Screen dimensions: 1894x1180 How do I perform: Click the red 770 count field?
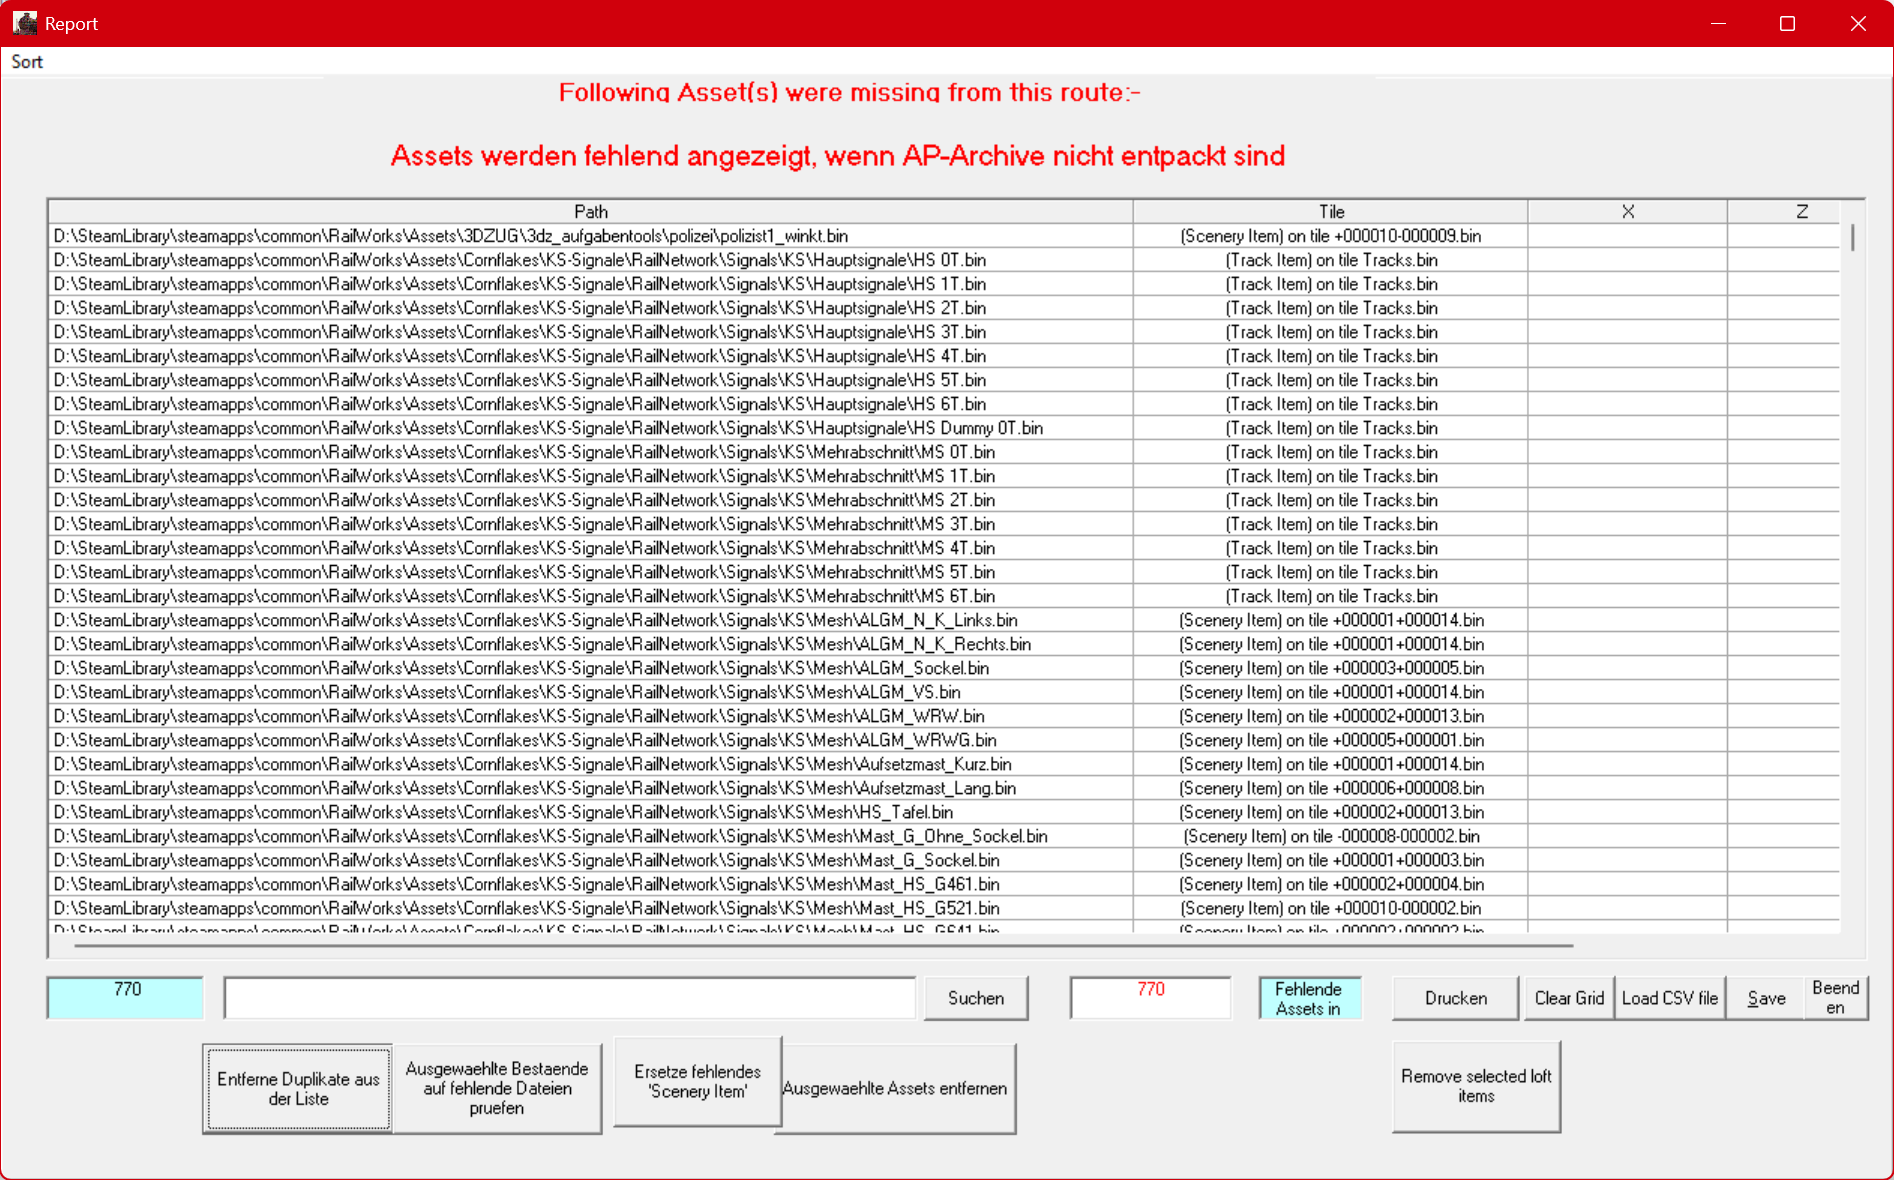point(1150,998)
